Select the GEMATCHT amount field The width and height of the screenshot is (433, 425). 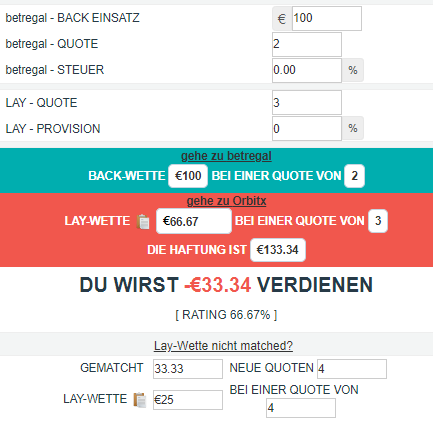point(188,369)
